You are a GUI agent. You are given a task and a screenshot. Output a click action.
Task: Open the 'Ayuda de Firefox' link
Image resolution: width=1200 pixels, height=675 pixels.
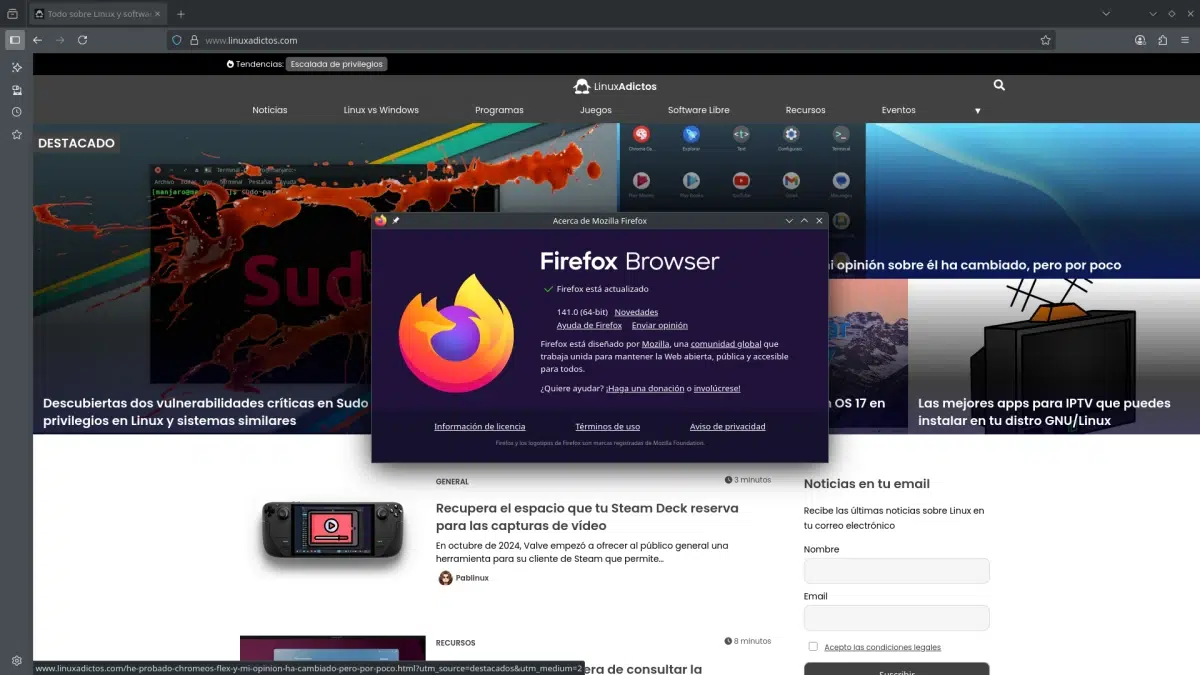[x=589, y=325]
